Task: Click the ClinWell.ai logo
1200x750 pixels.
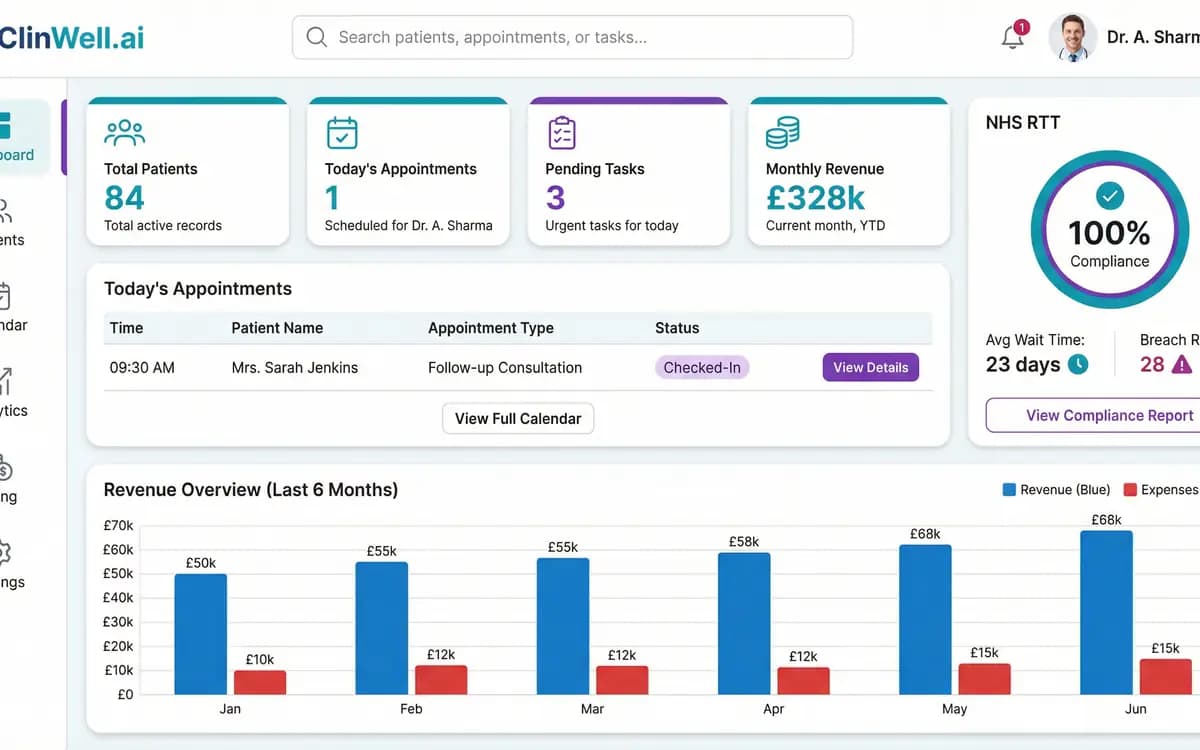Action: tap(71, 38)
